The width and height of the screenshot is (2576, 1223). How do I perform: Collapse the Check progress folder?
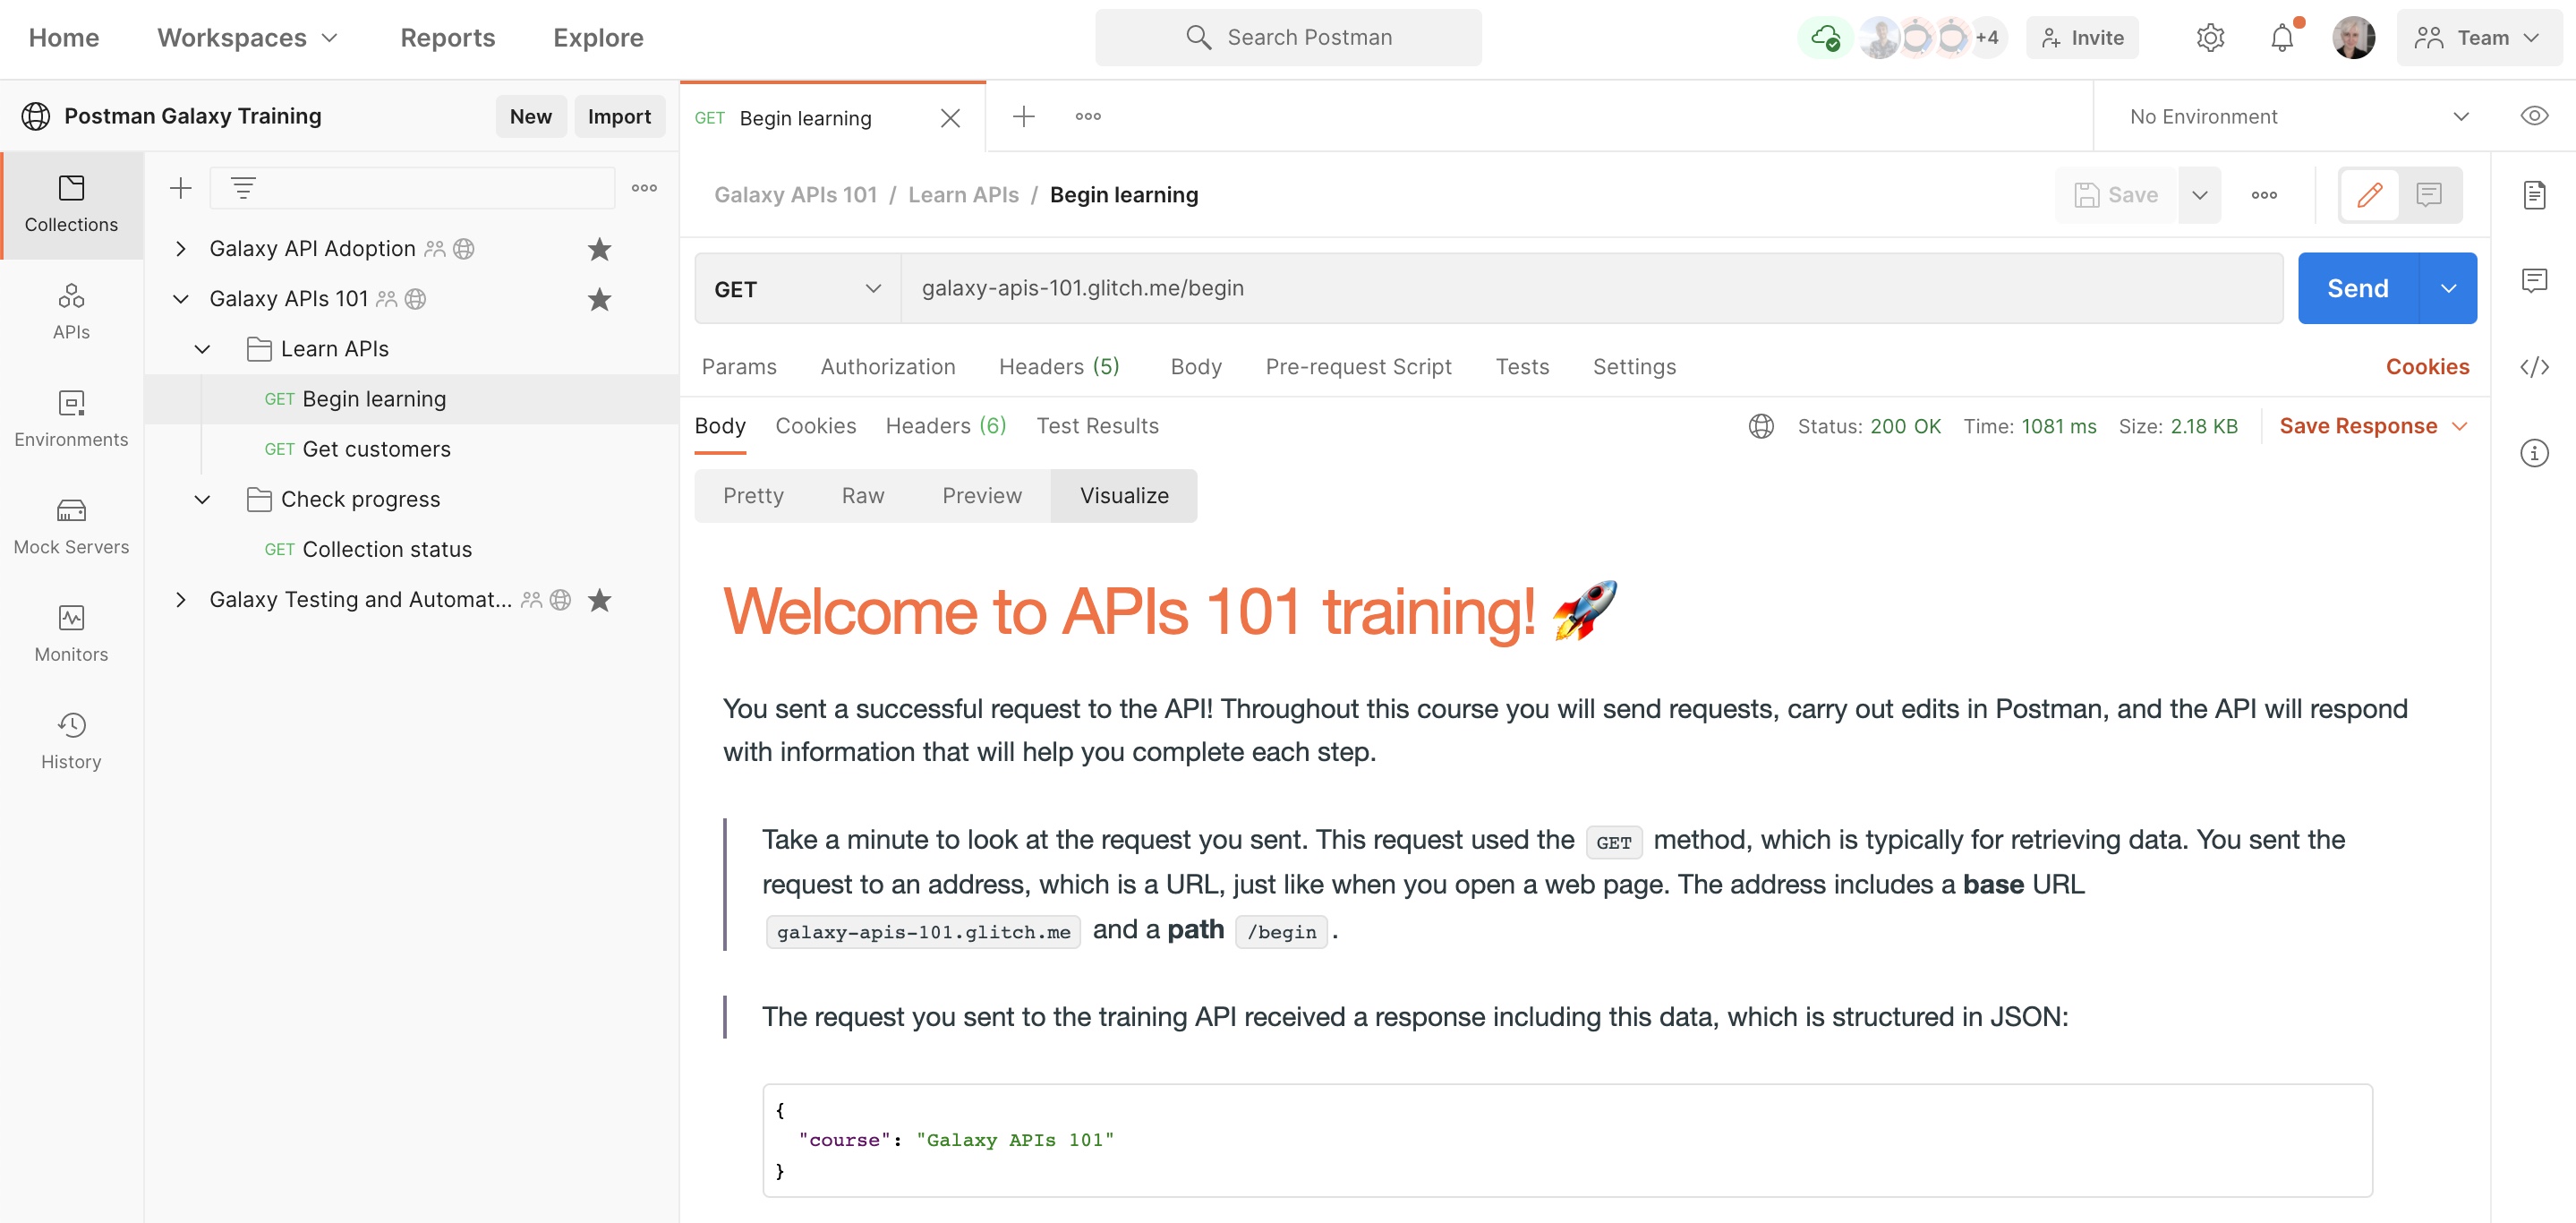coord(202,499)
